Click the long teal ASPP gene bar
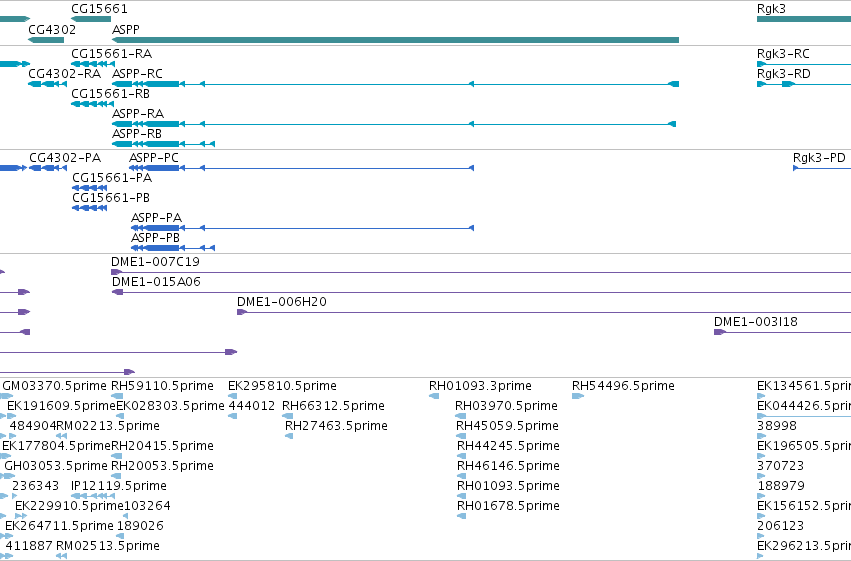This screenshot has width=851, height=561. (x=395, y=40)
